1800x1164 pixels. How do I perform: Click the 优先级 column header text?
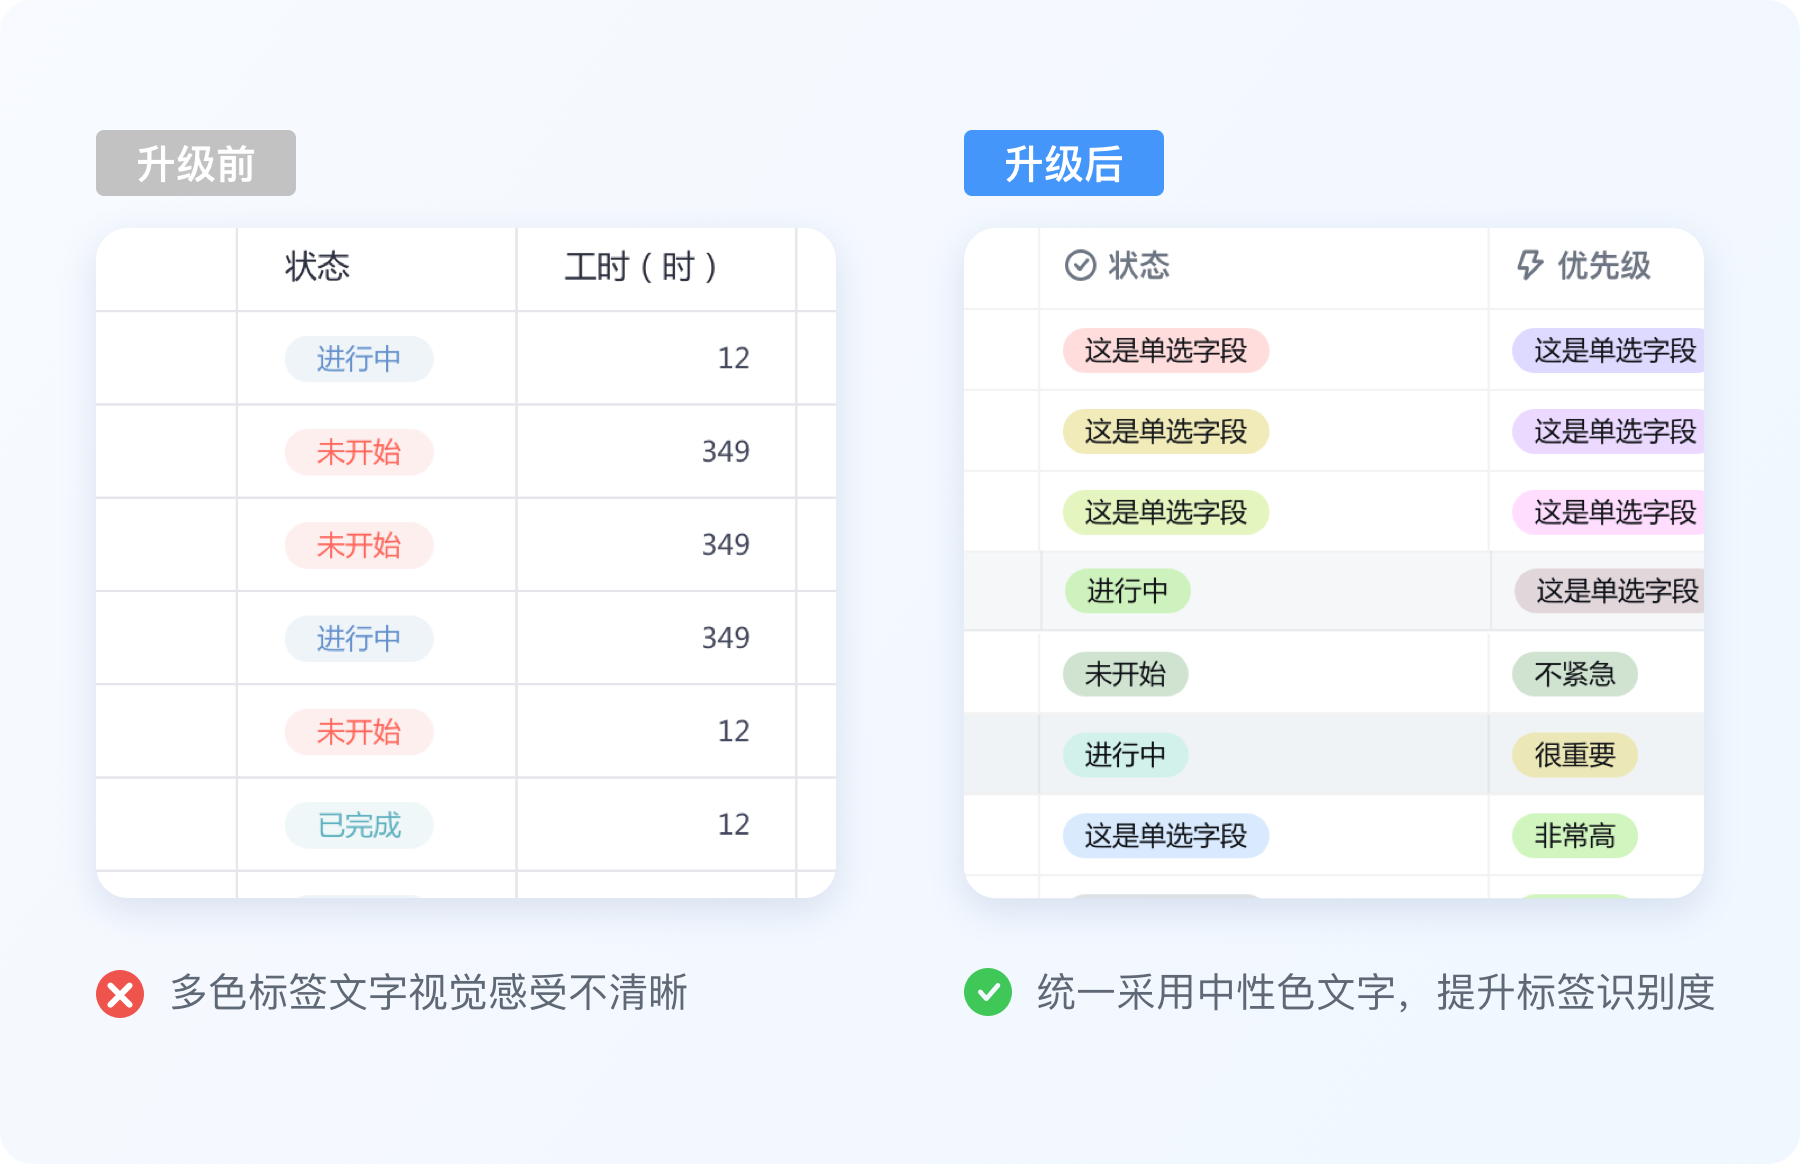coord(1603,266)
